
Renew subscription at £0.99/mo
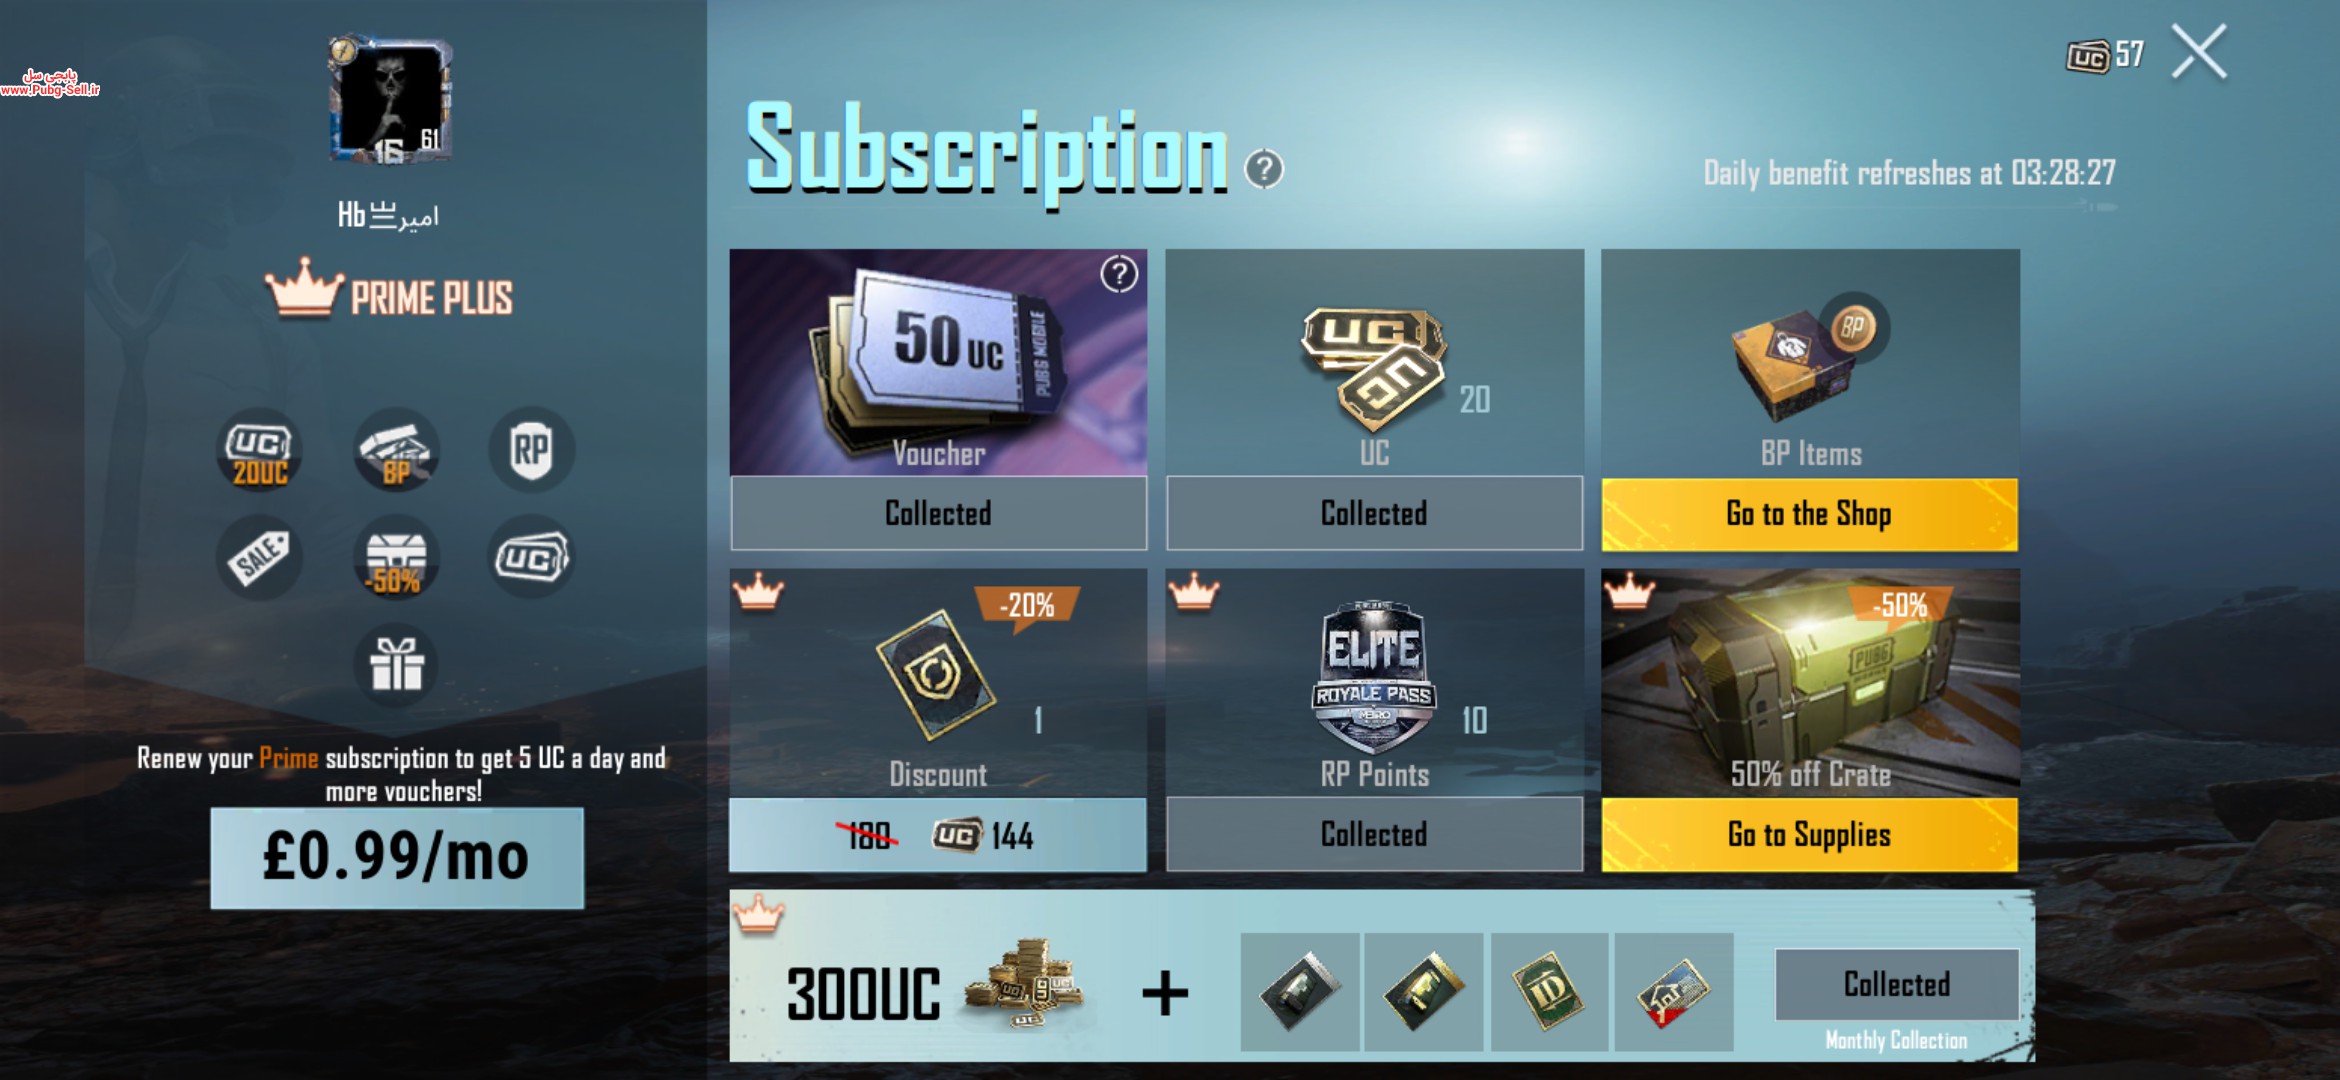(x=397, y=858)
